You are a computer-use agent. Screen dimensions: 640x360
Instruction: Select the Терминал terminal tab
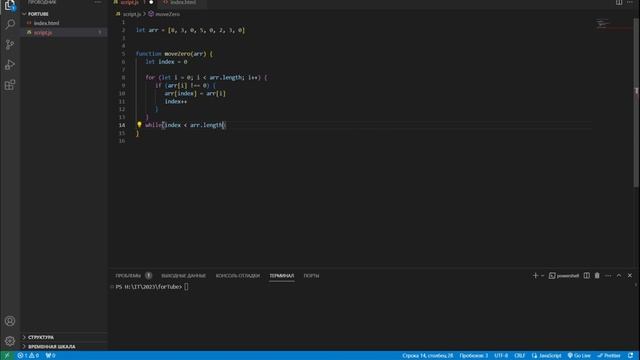tap(282, 276)
